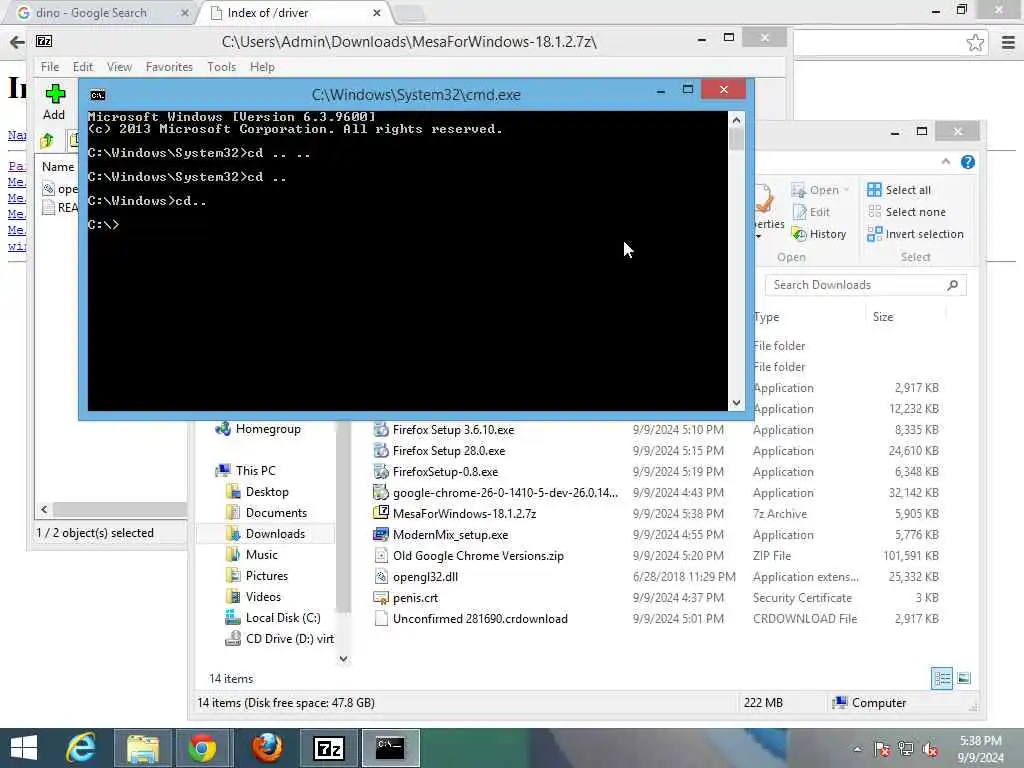Switch to cmd taskbar button
This screenshot has width=1024, height=768.
391,748
